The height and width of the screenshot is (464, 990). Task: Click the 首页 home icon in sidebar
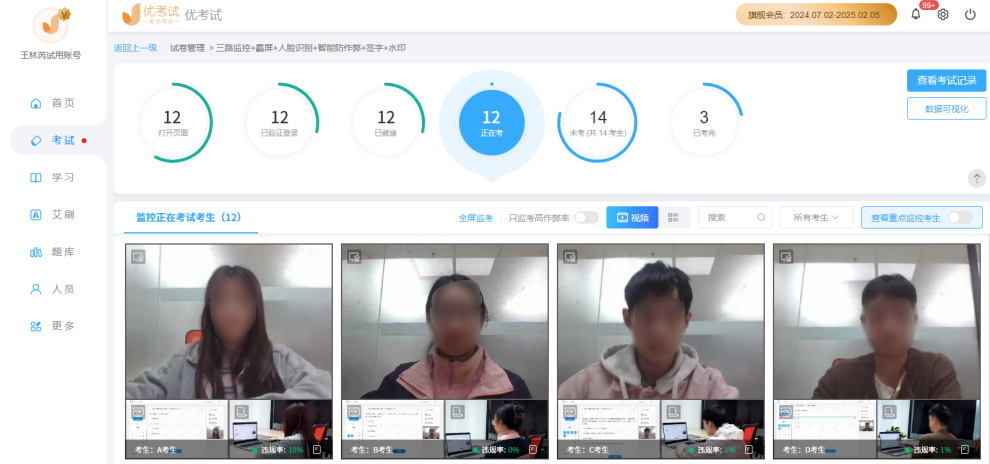tap(36, 103)
